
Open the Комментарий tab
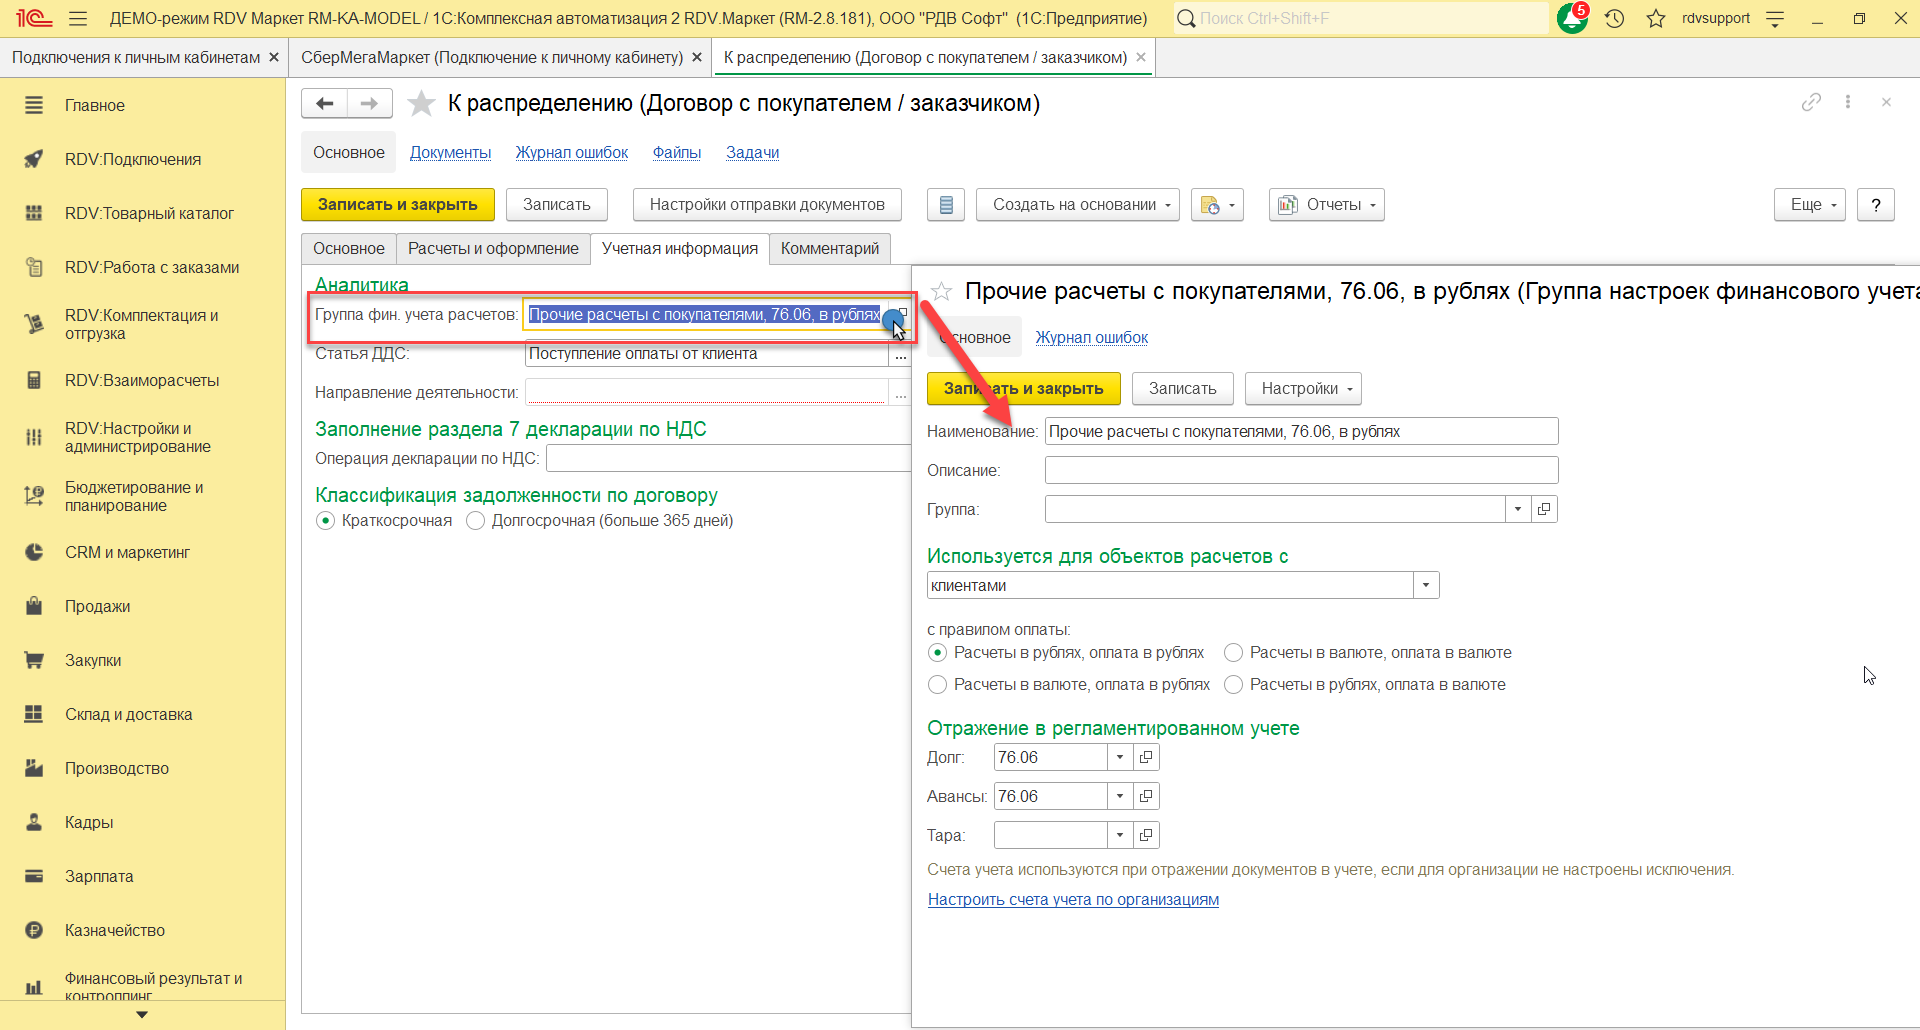click(829, 249)
